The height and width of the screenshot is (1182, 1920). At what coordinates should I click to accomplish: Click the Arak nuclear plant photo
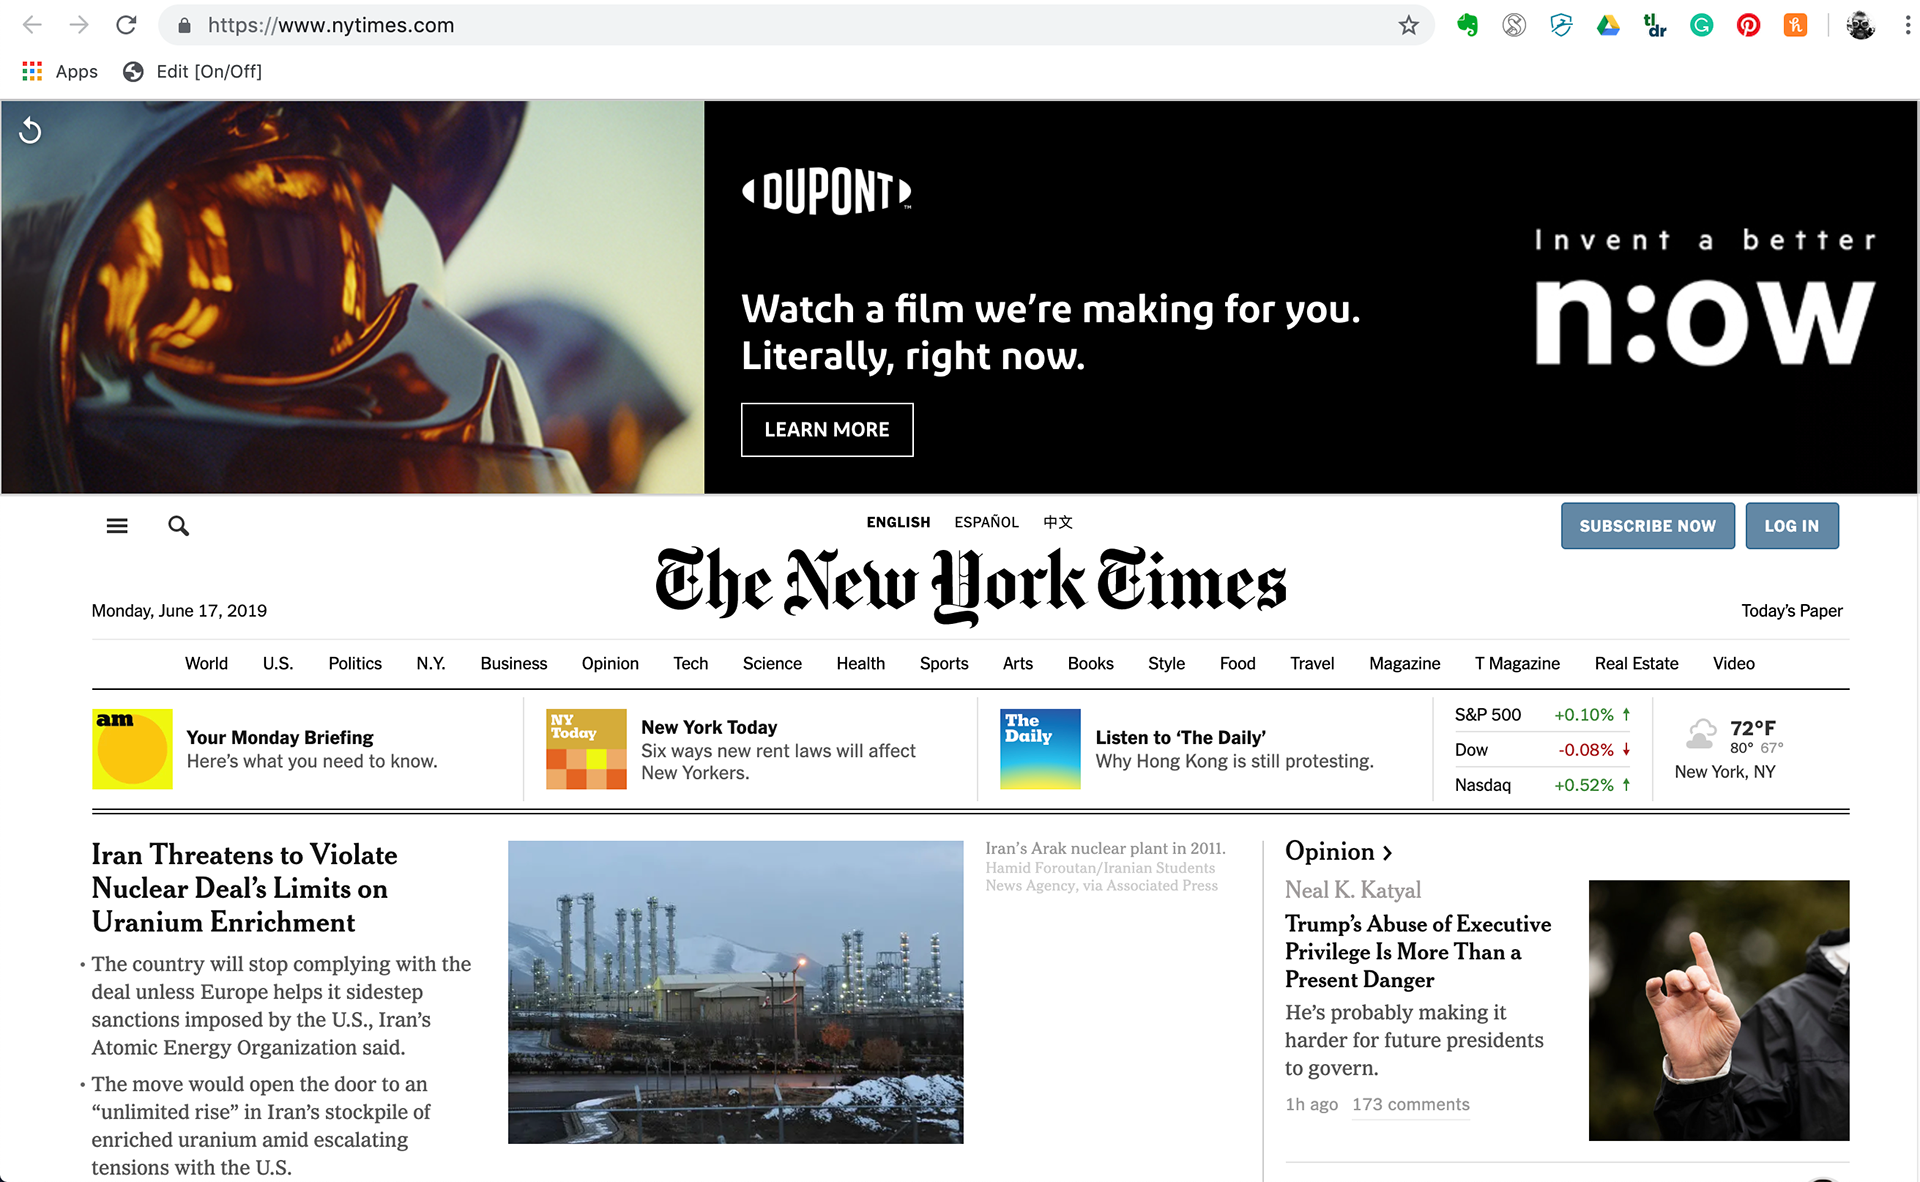pyautogui.click(x=735, y=992)
